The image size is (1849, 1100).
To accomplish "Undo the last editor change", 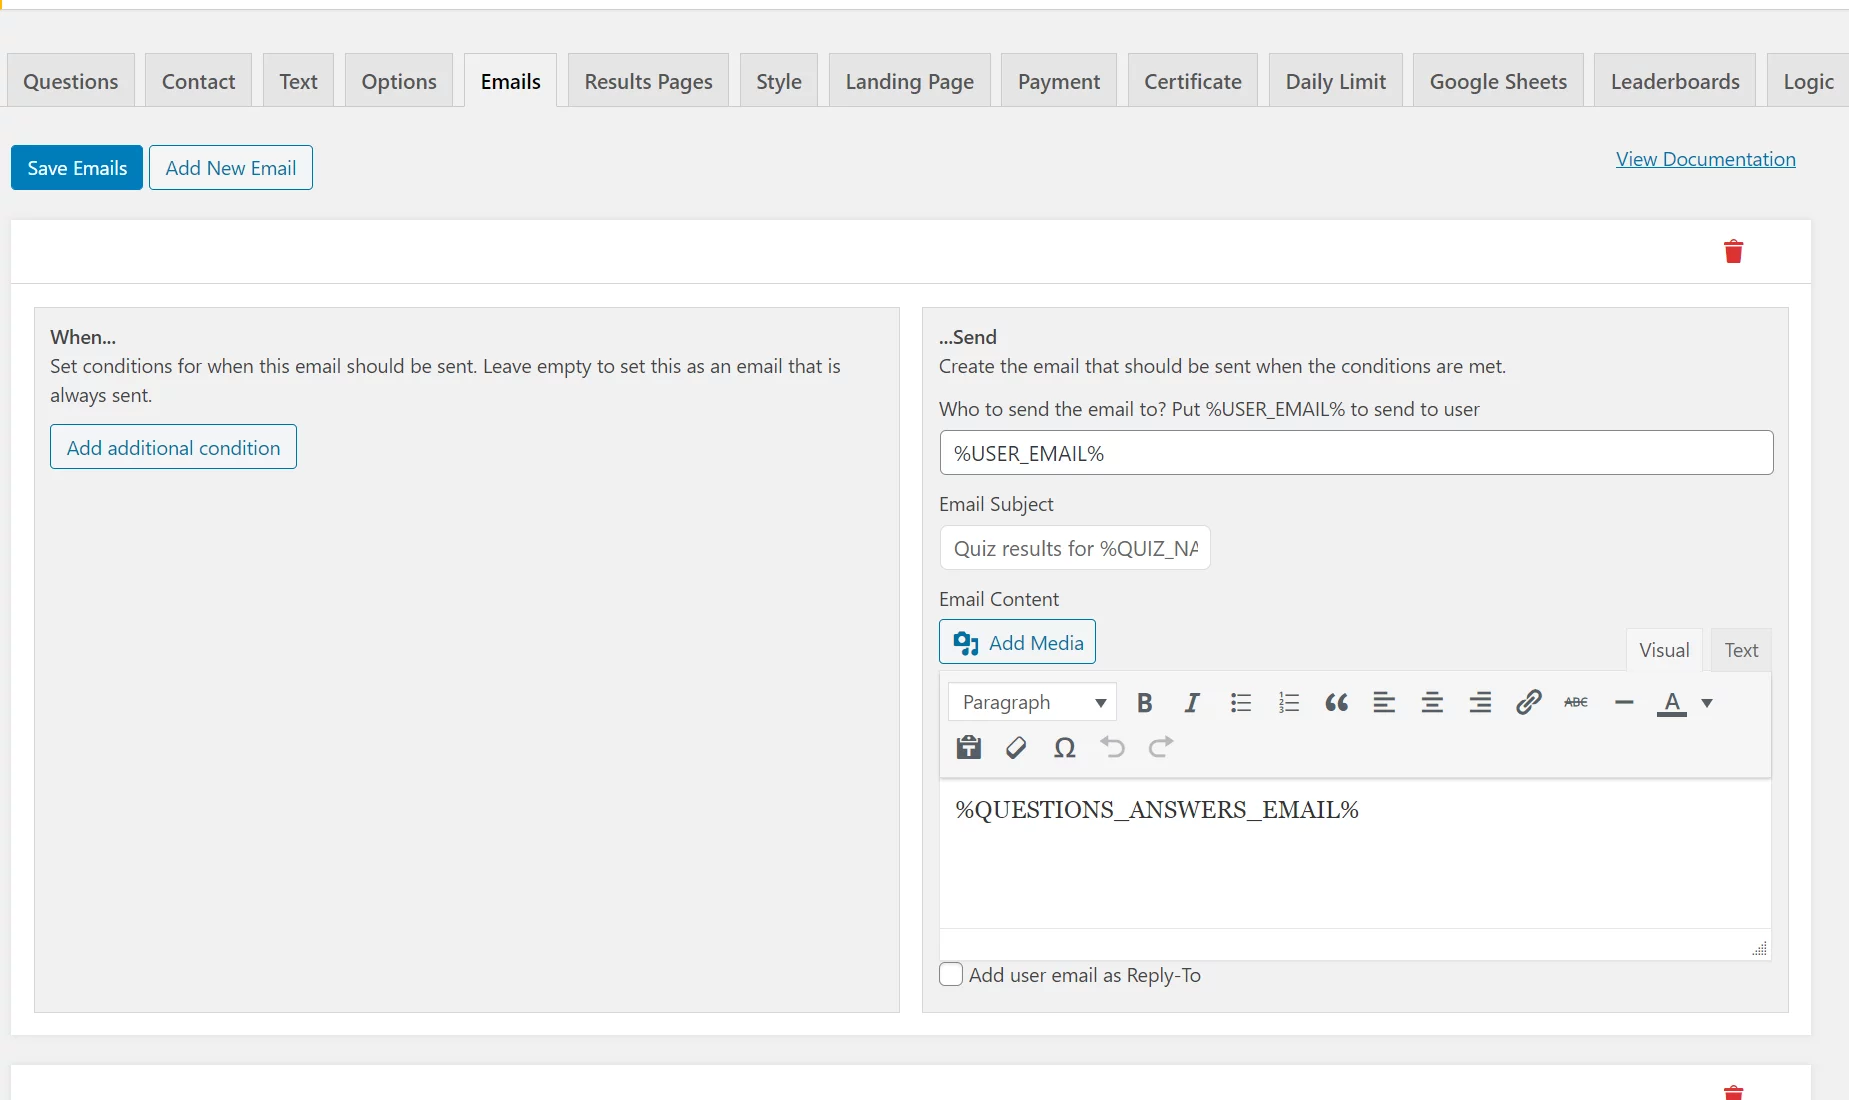I will pos(1112,747).
